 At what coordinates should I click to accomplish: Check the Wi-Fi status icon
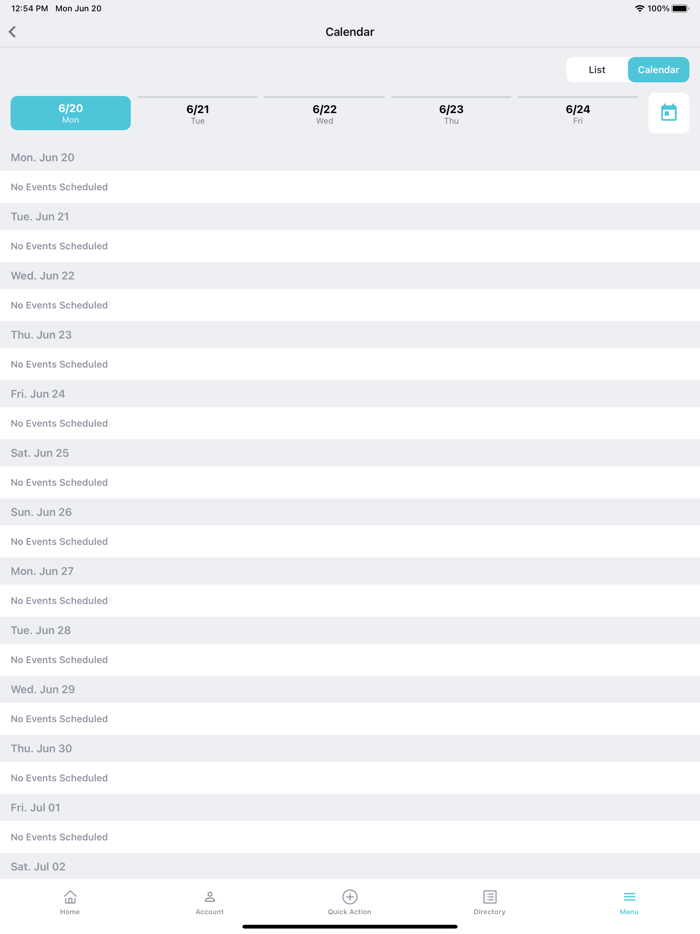pyautogui.click(x=639, y=8)
